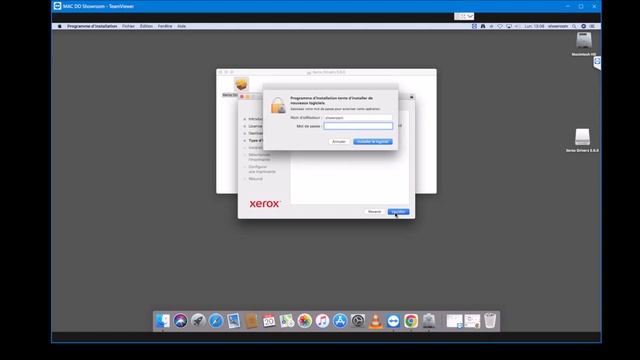Image resolution: width=640 pixels, height=360 pixels.
Task: Open Notification Center icon in the menu bar
Action: click(592, 26)
